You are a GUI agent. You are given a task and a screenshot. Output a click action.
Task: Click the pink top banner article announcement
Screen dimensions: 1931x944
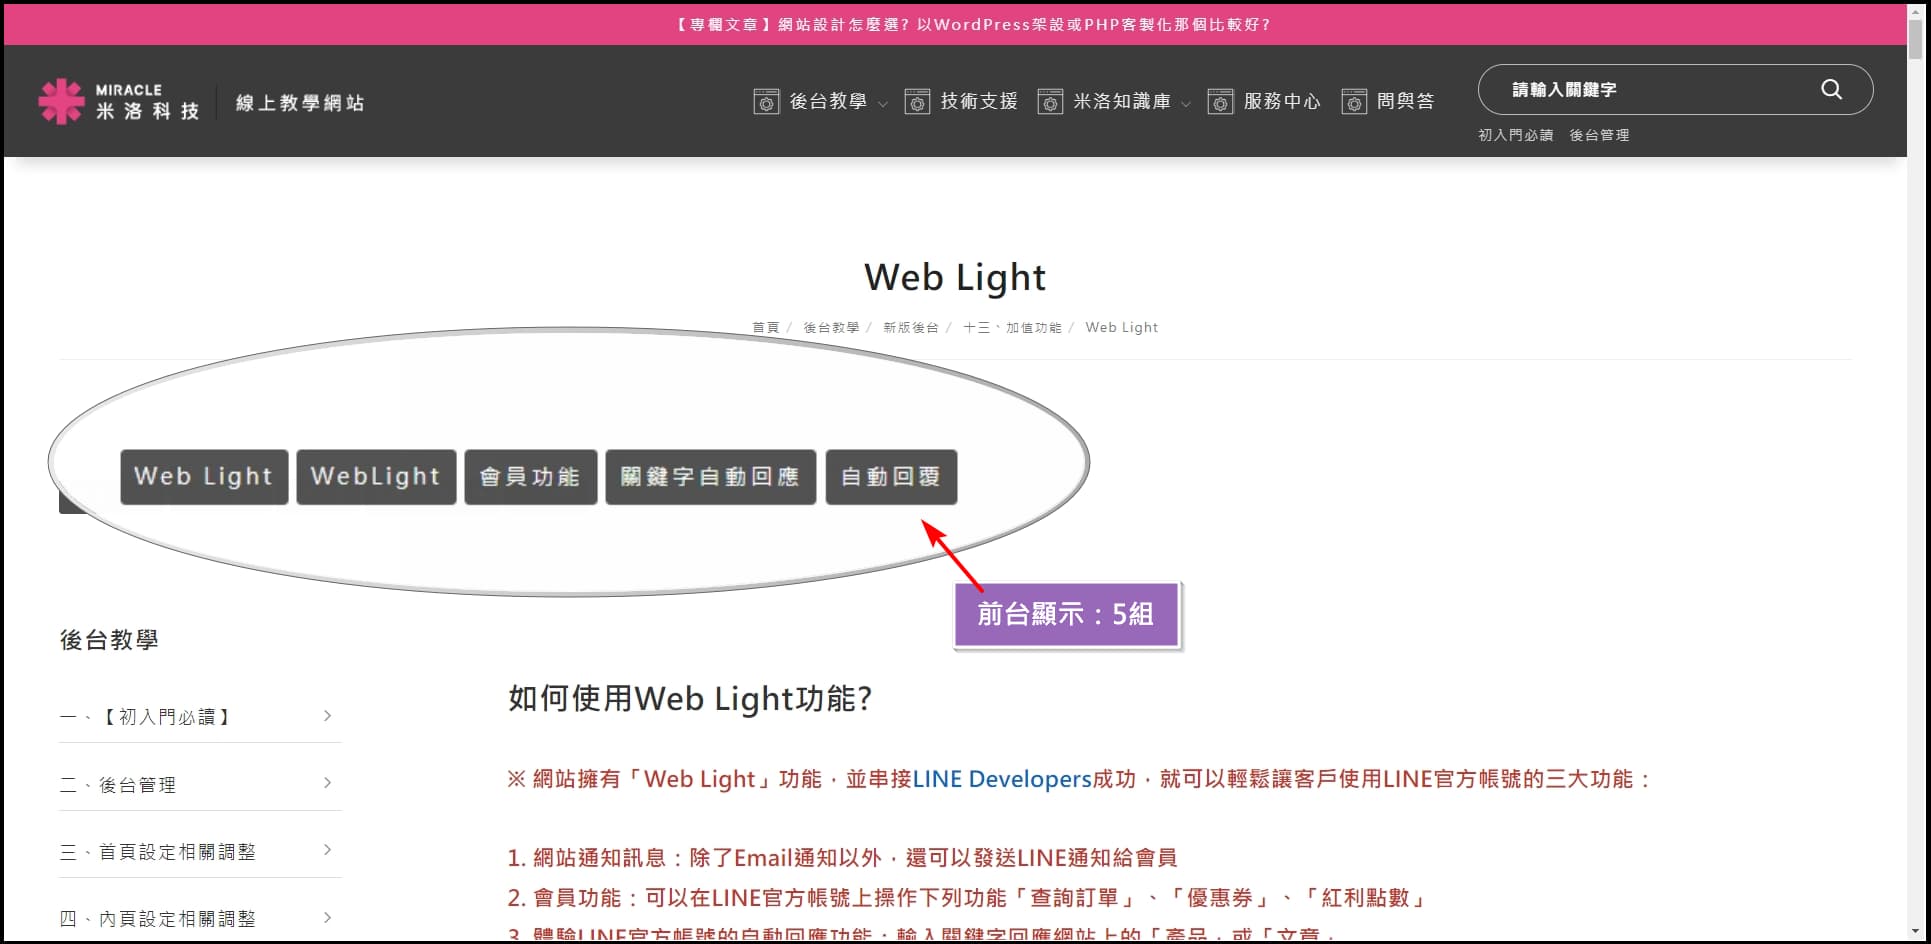972,25
